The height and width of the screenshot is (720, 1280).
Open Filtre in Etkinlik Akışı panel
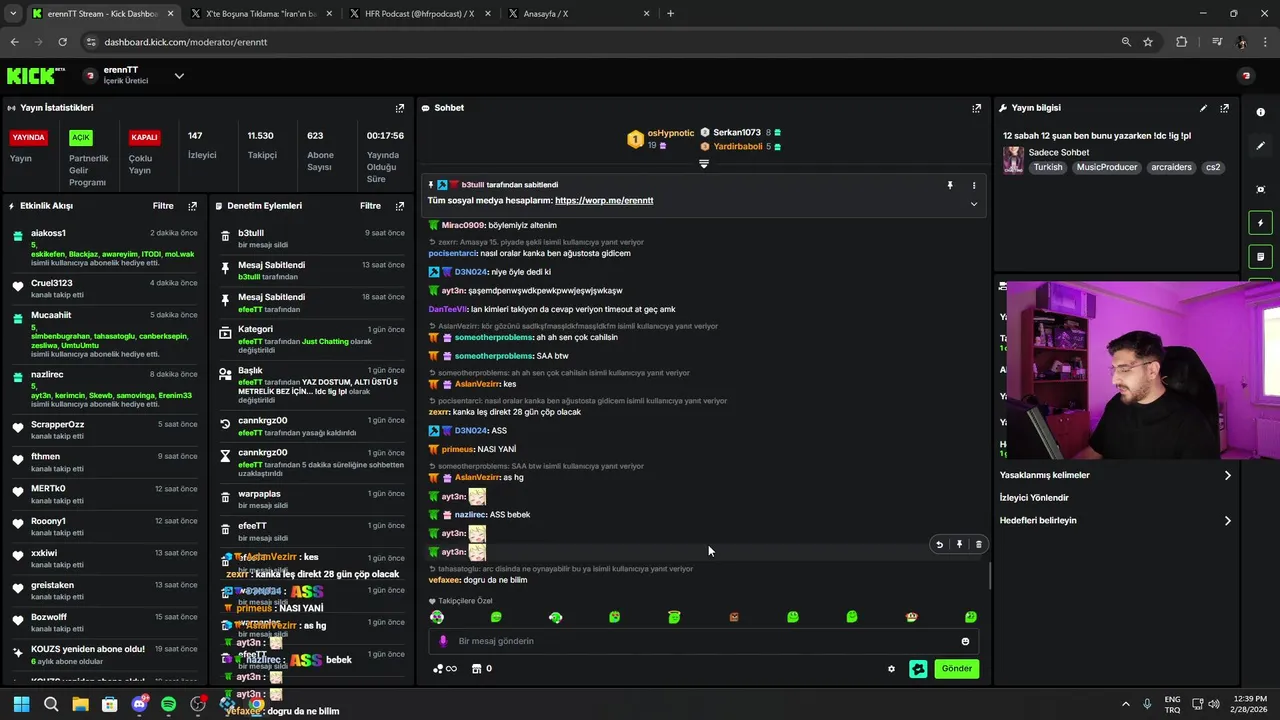pyautogui.click(x=163, y=206)
